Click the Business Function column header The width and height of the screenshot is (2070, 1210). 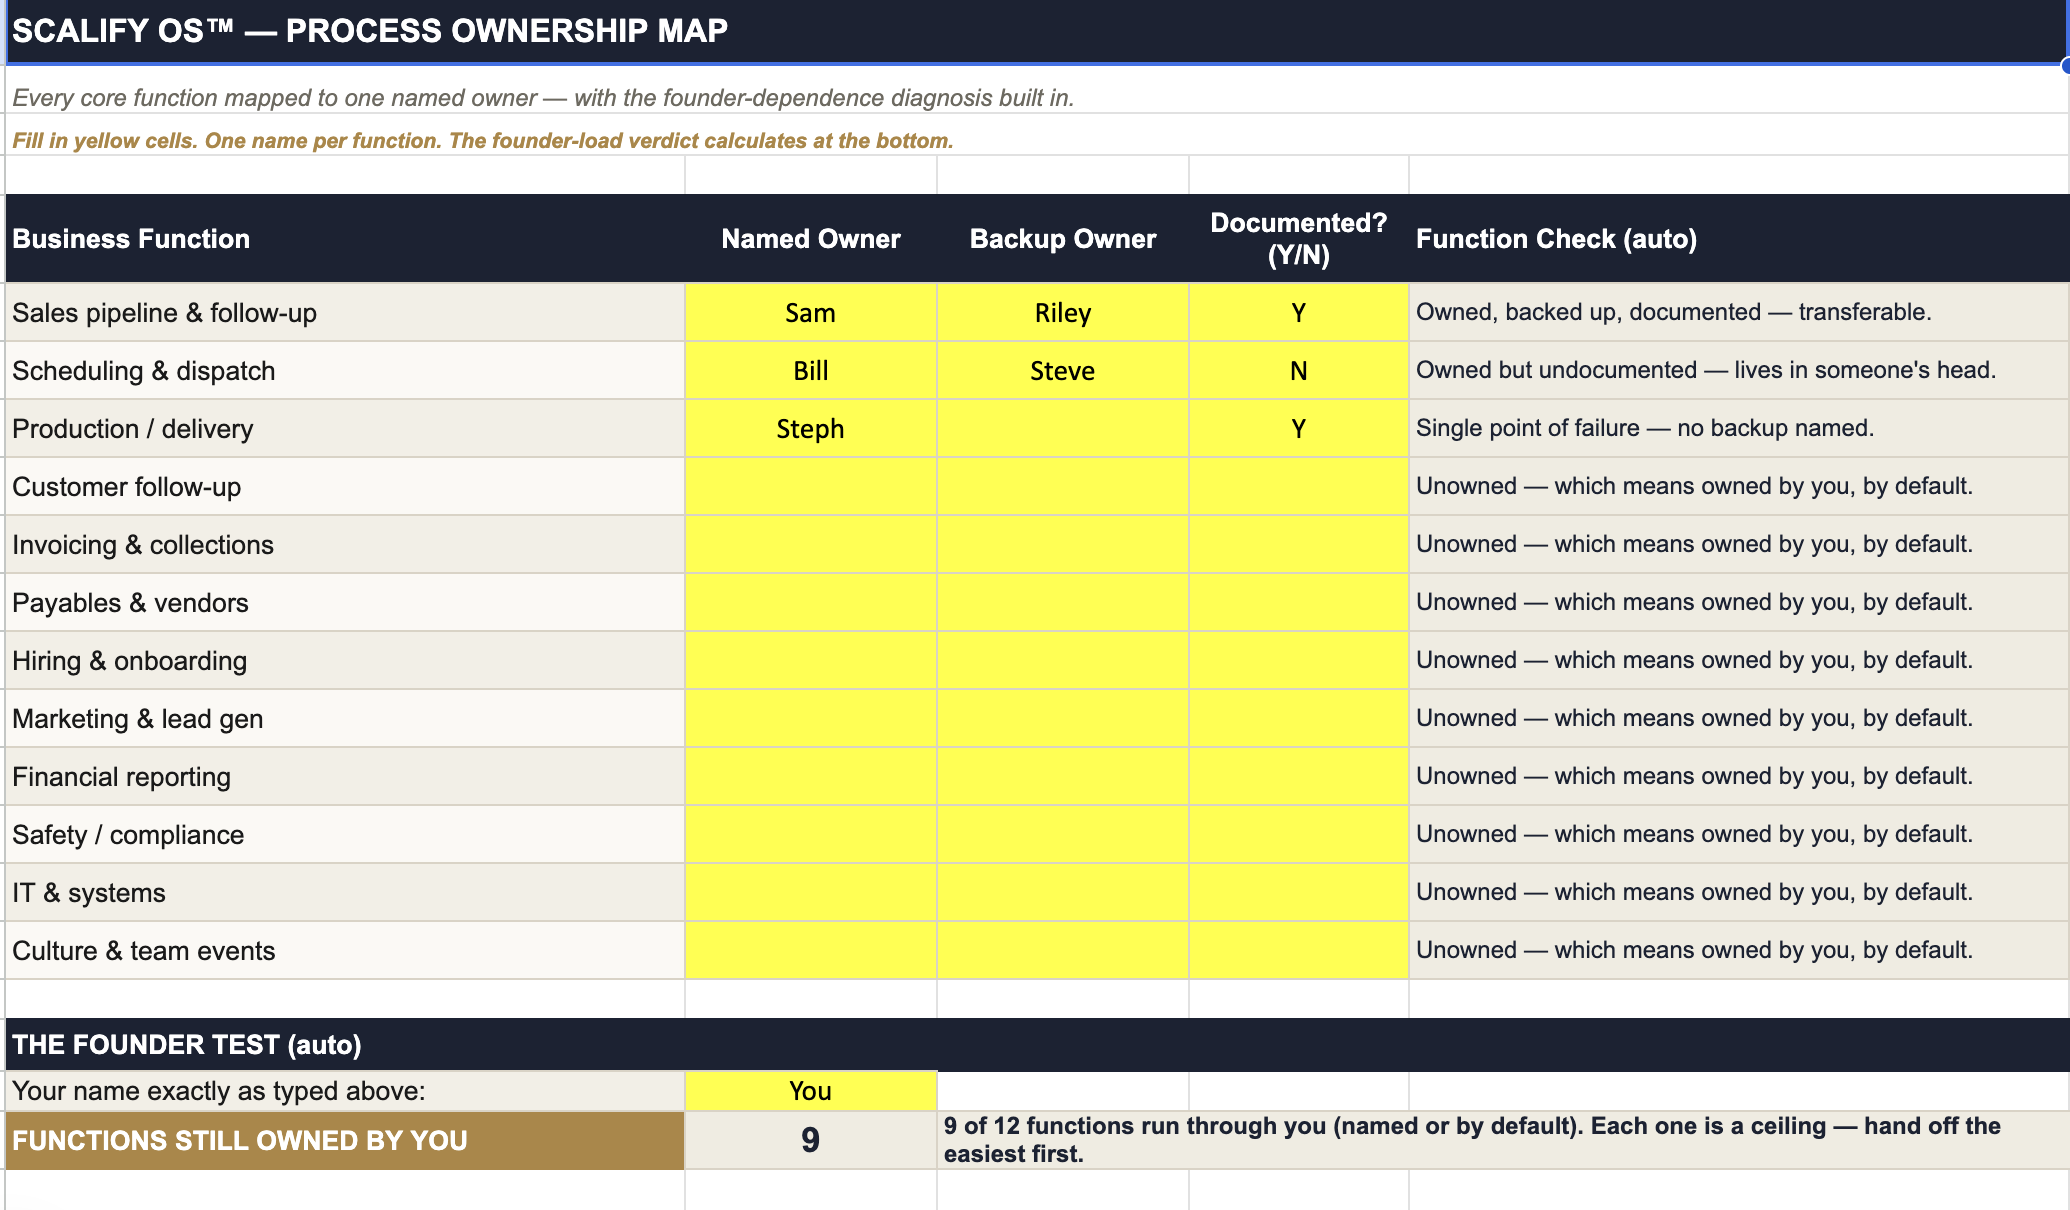tap(345, 239)
